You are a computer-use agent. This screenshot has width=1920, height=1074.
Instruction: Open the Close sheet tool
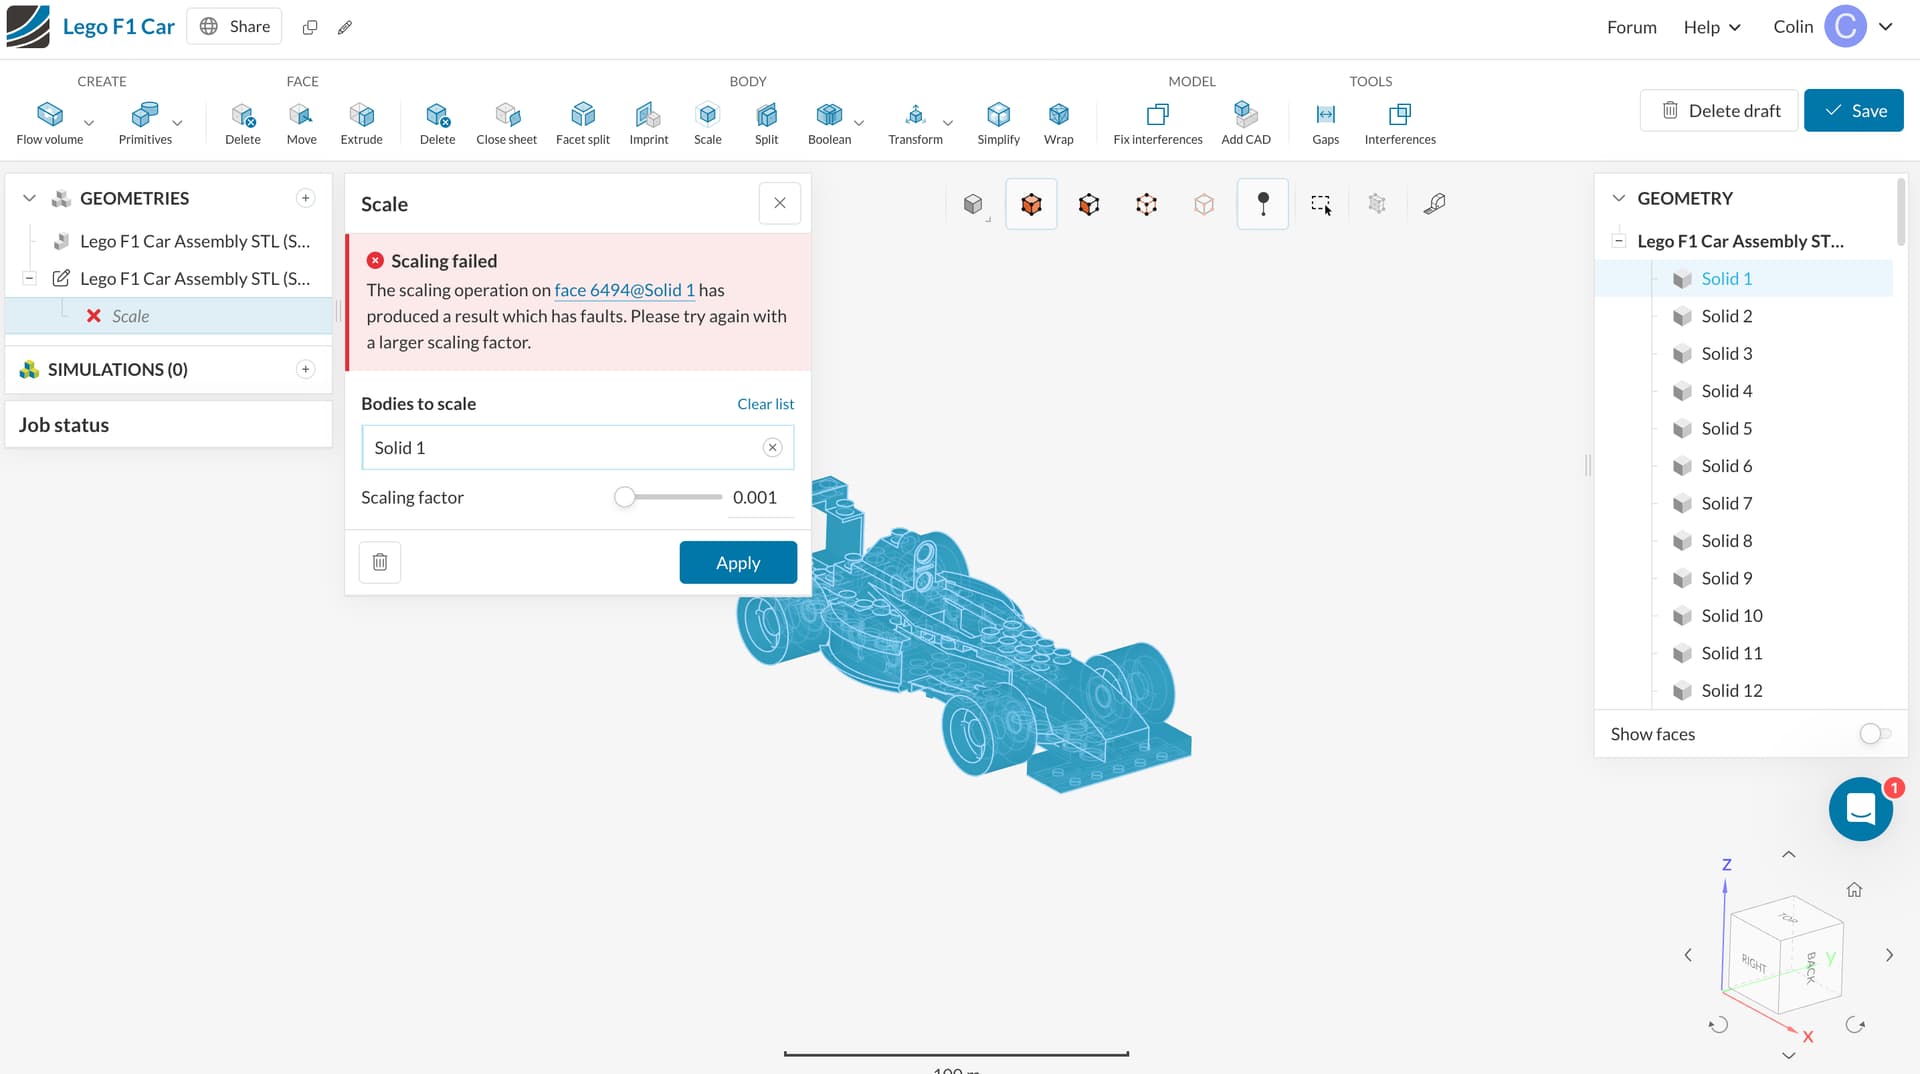pos(506,122)
